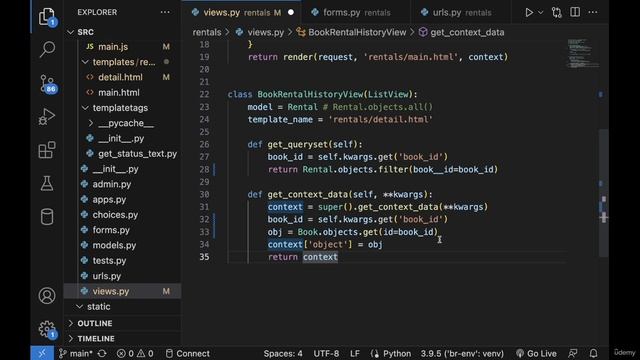Change end of line sequence LF
Viewport: 640px width, 360px height.
click(355, 353)
